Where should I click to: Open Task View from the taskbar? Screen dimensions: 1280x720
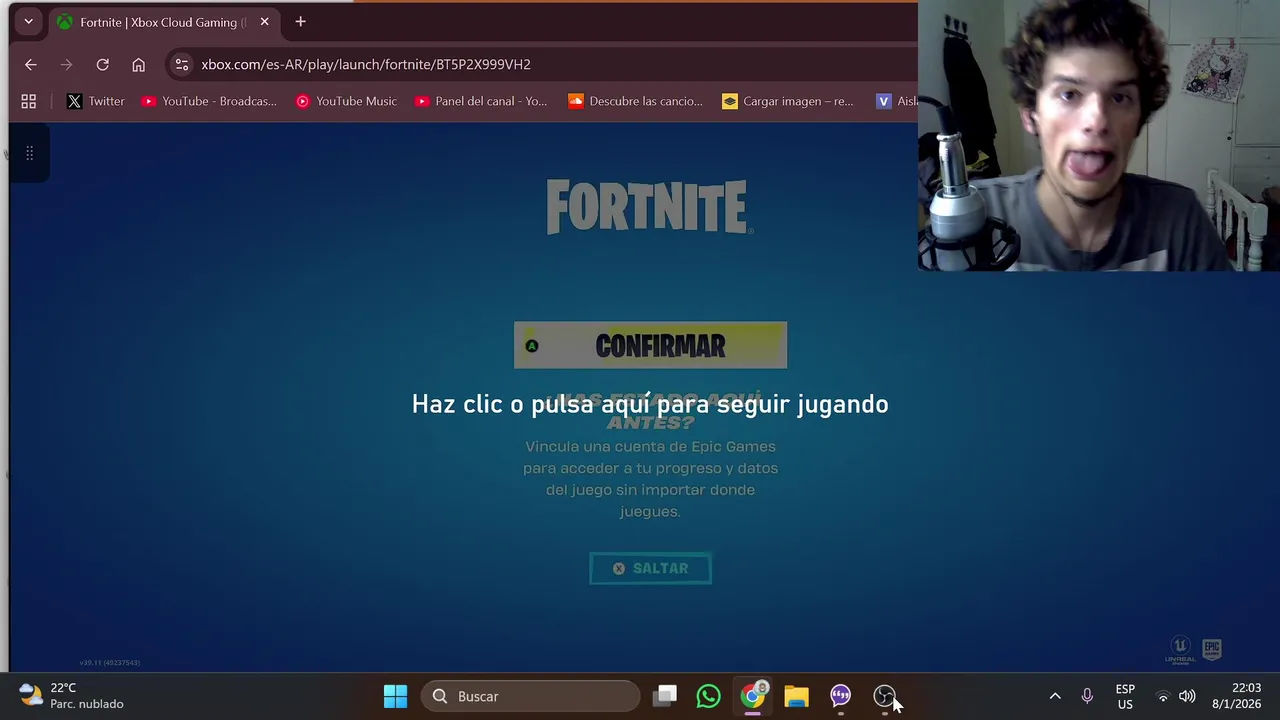(665, 696)
